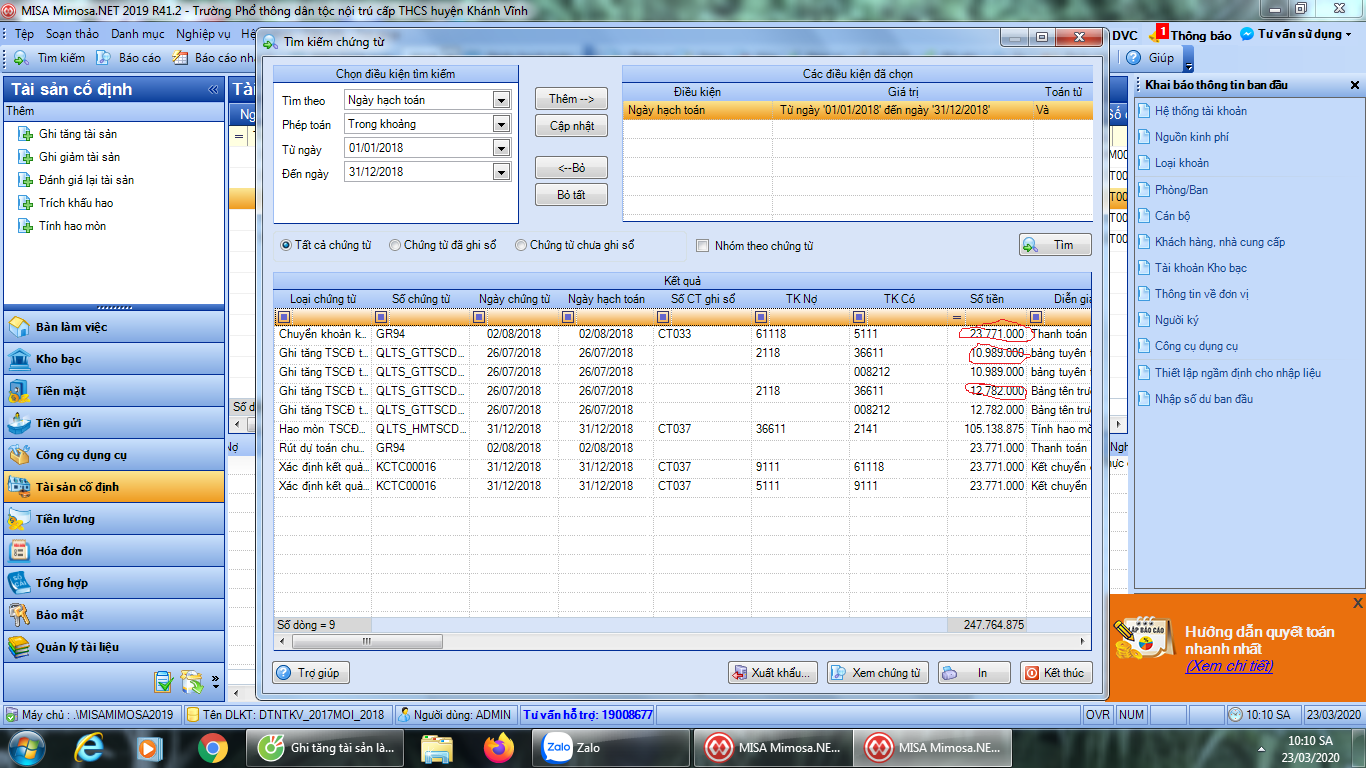Go to Tiền lương module
The image size is (1366, 768).
[114, 519]
